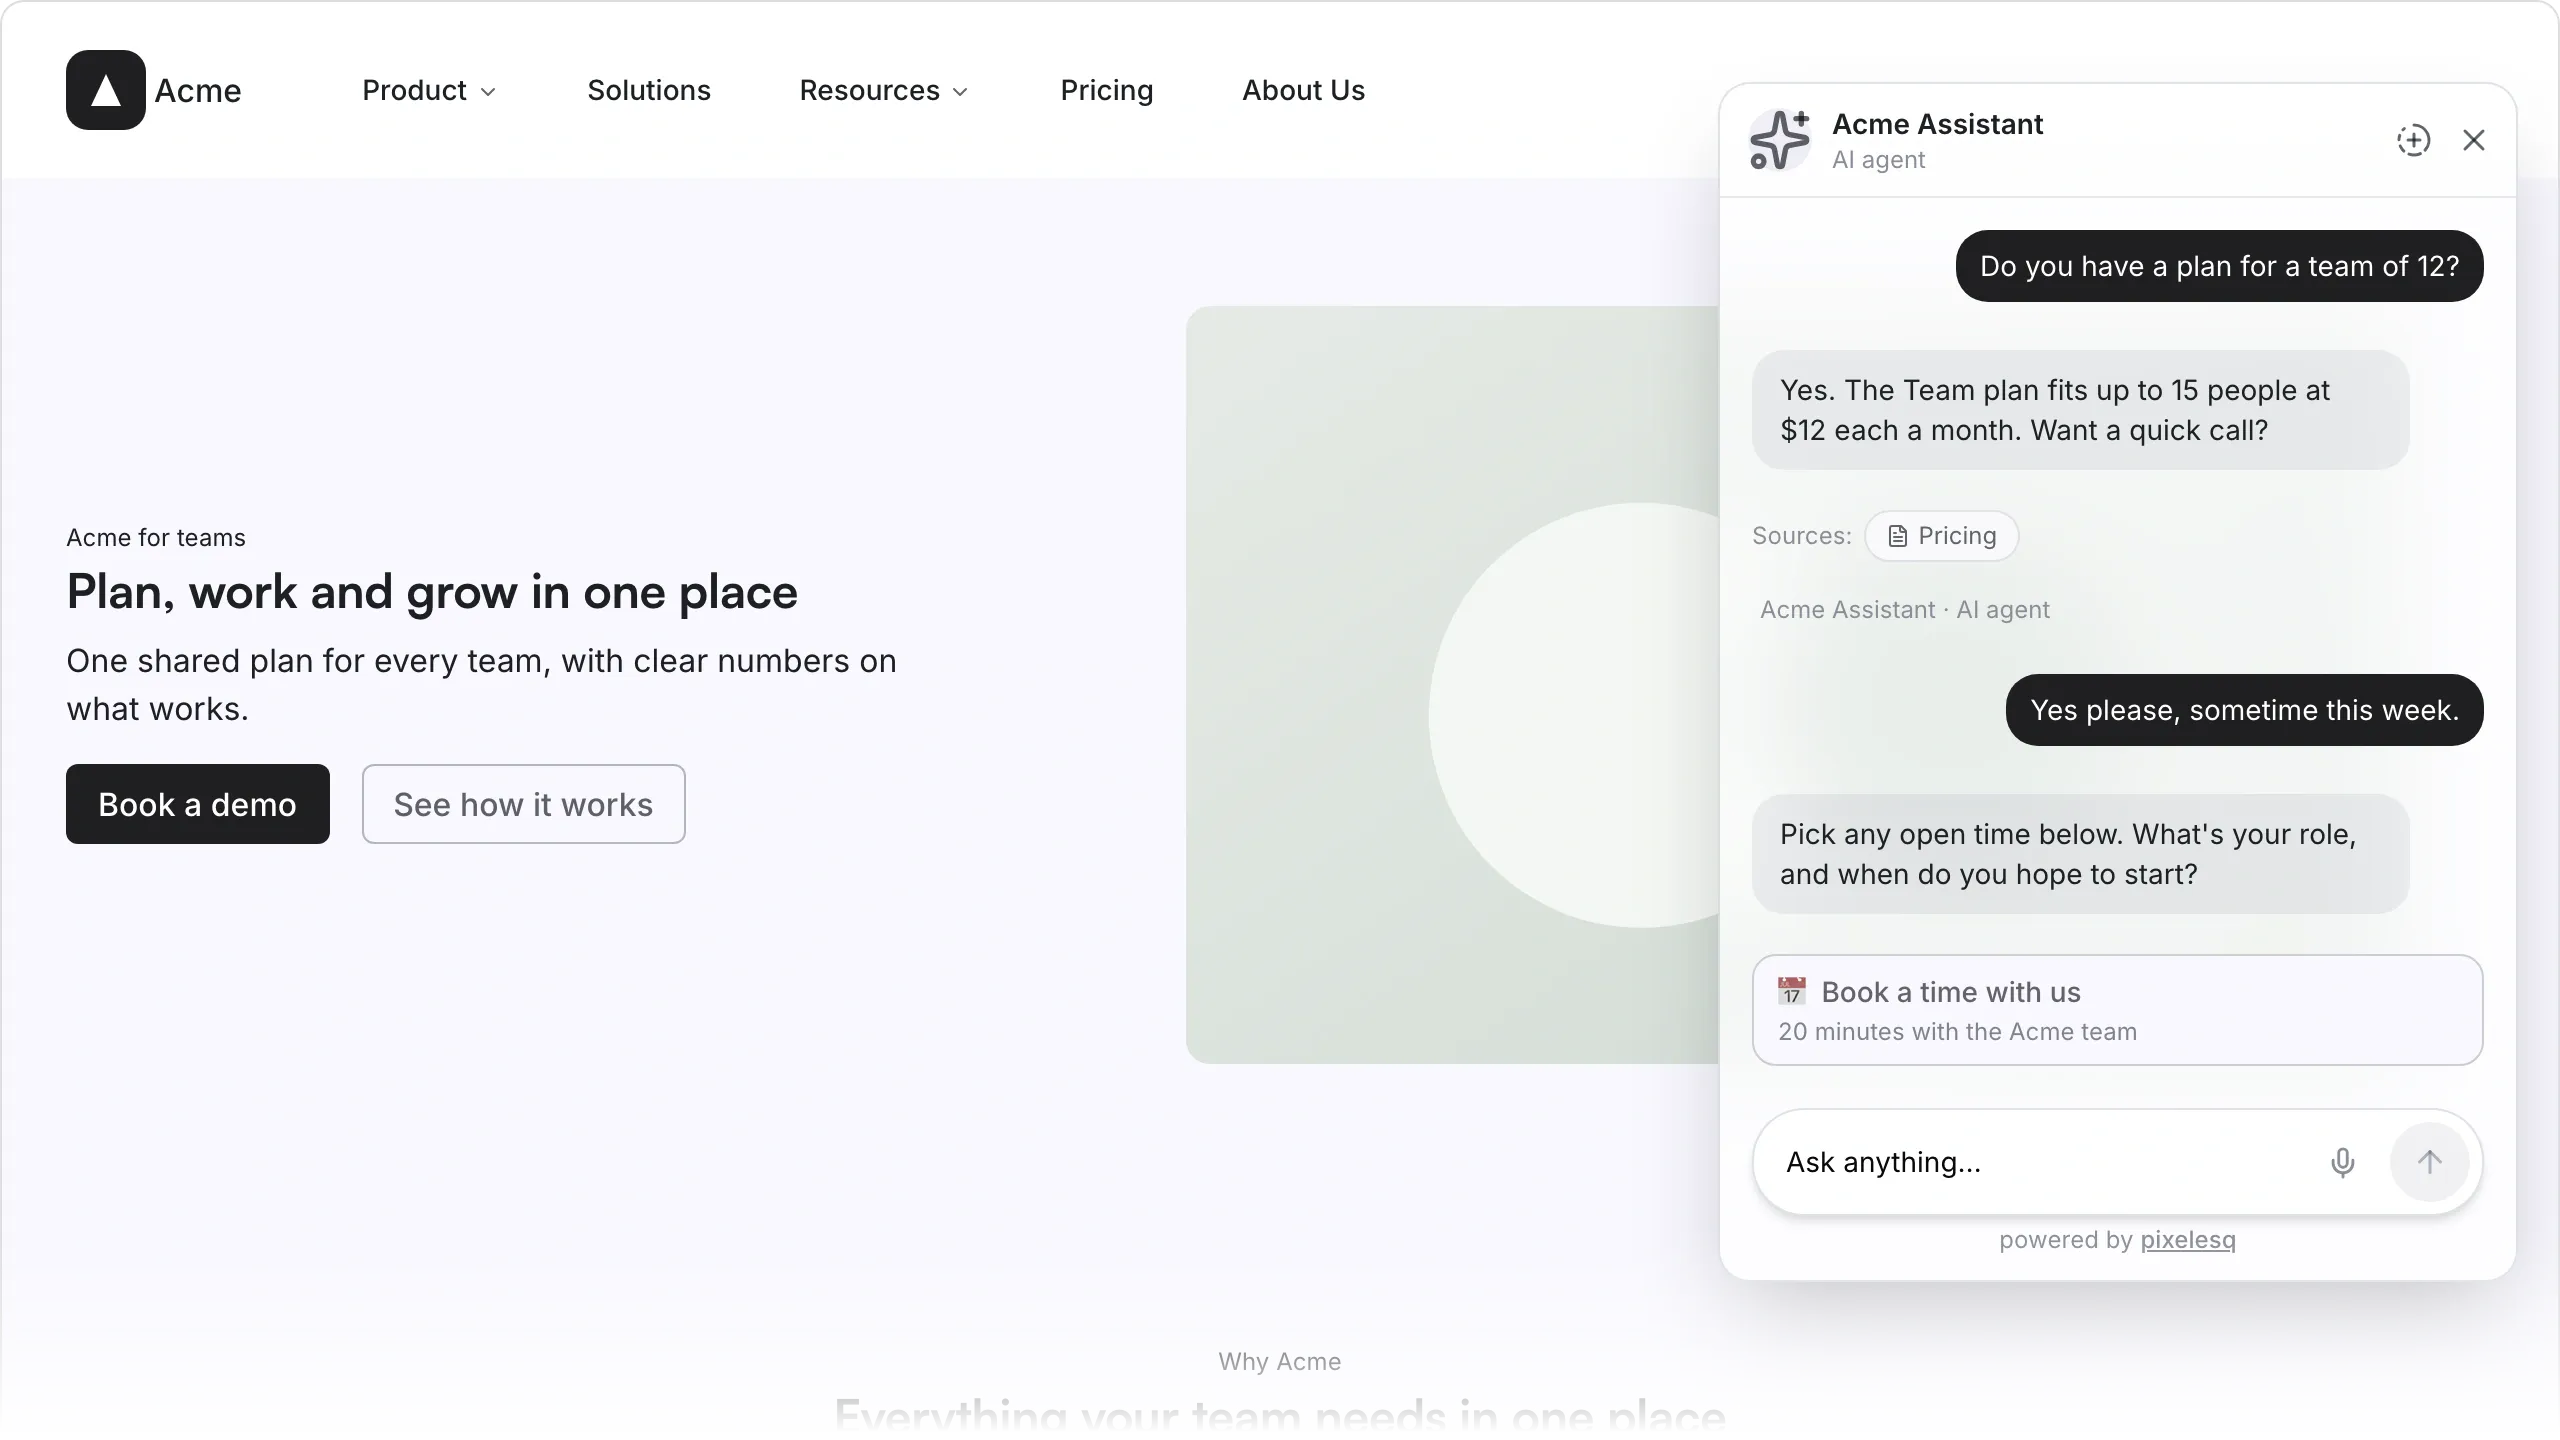Follow the pixelesq link
Viewport: 2560px width, 1440px height.
(2188, 1240)
